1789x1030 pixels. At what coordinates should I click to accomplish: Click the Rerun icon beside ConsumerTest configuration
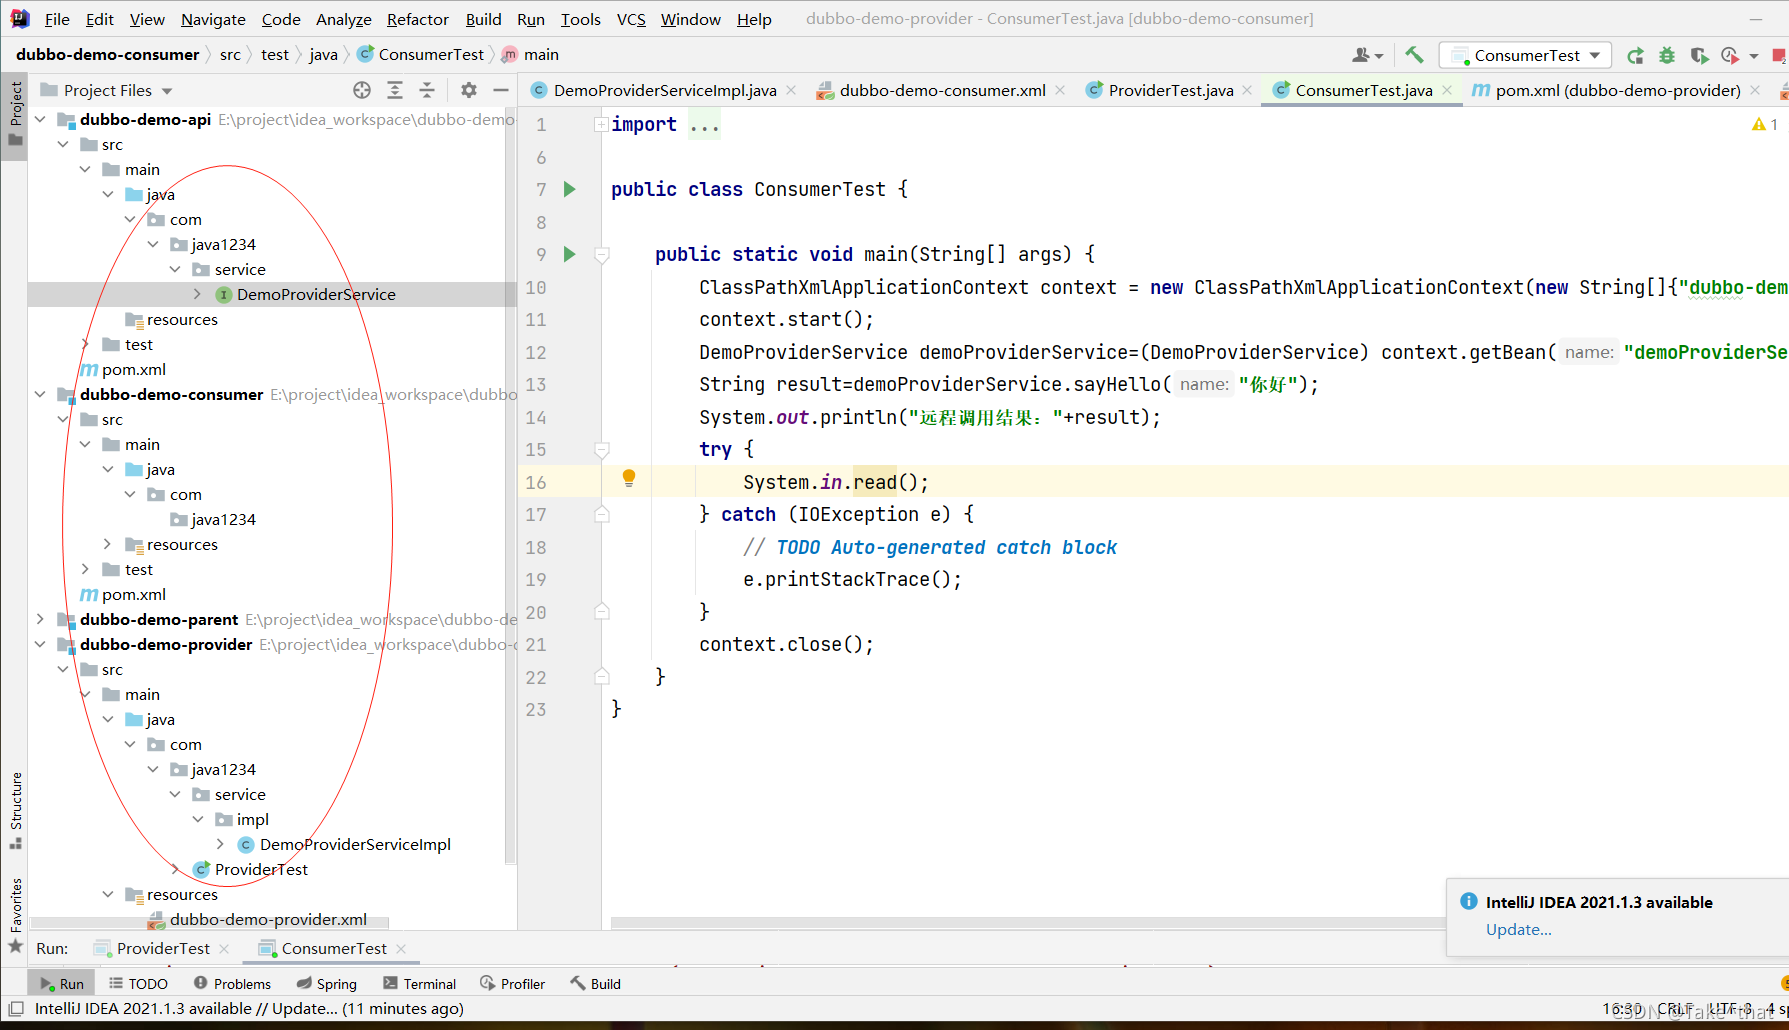pyautogui.click(x=1635, y=55)
